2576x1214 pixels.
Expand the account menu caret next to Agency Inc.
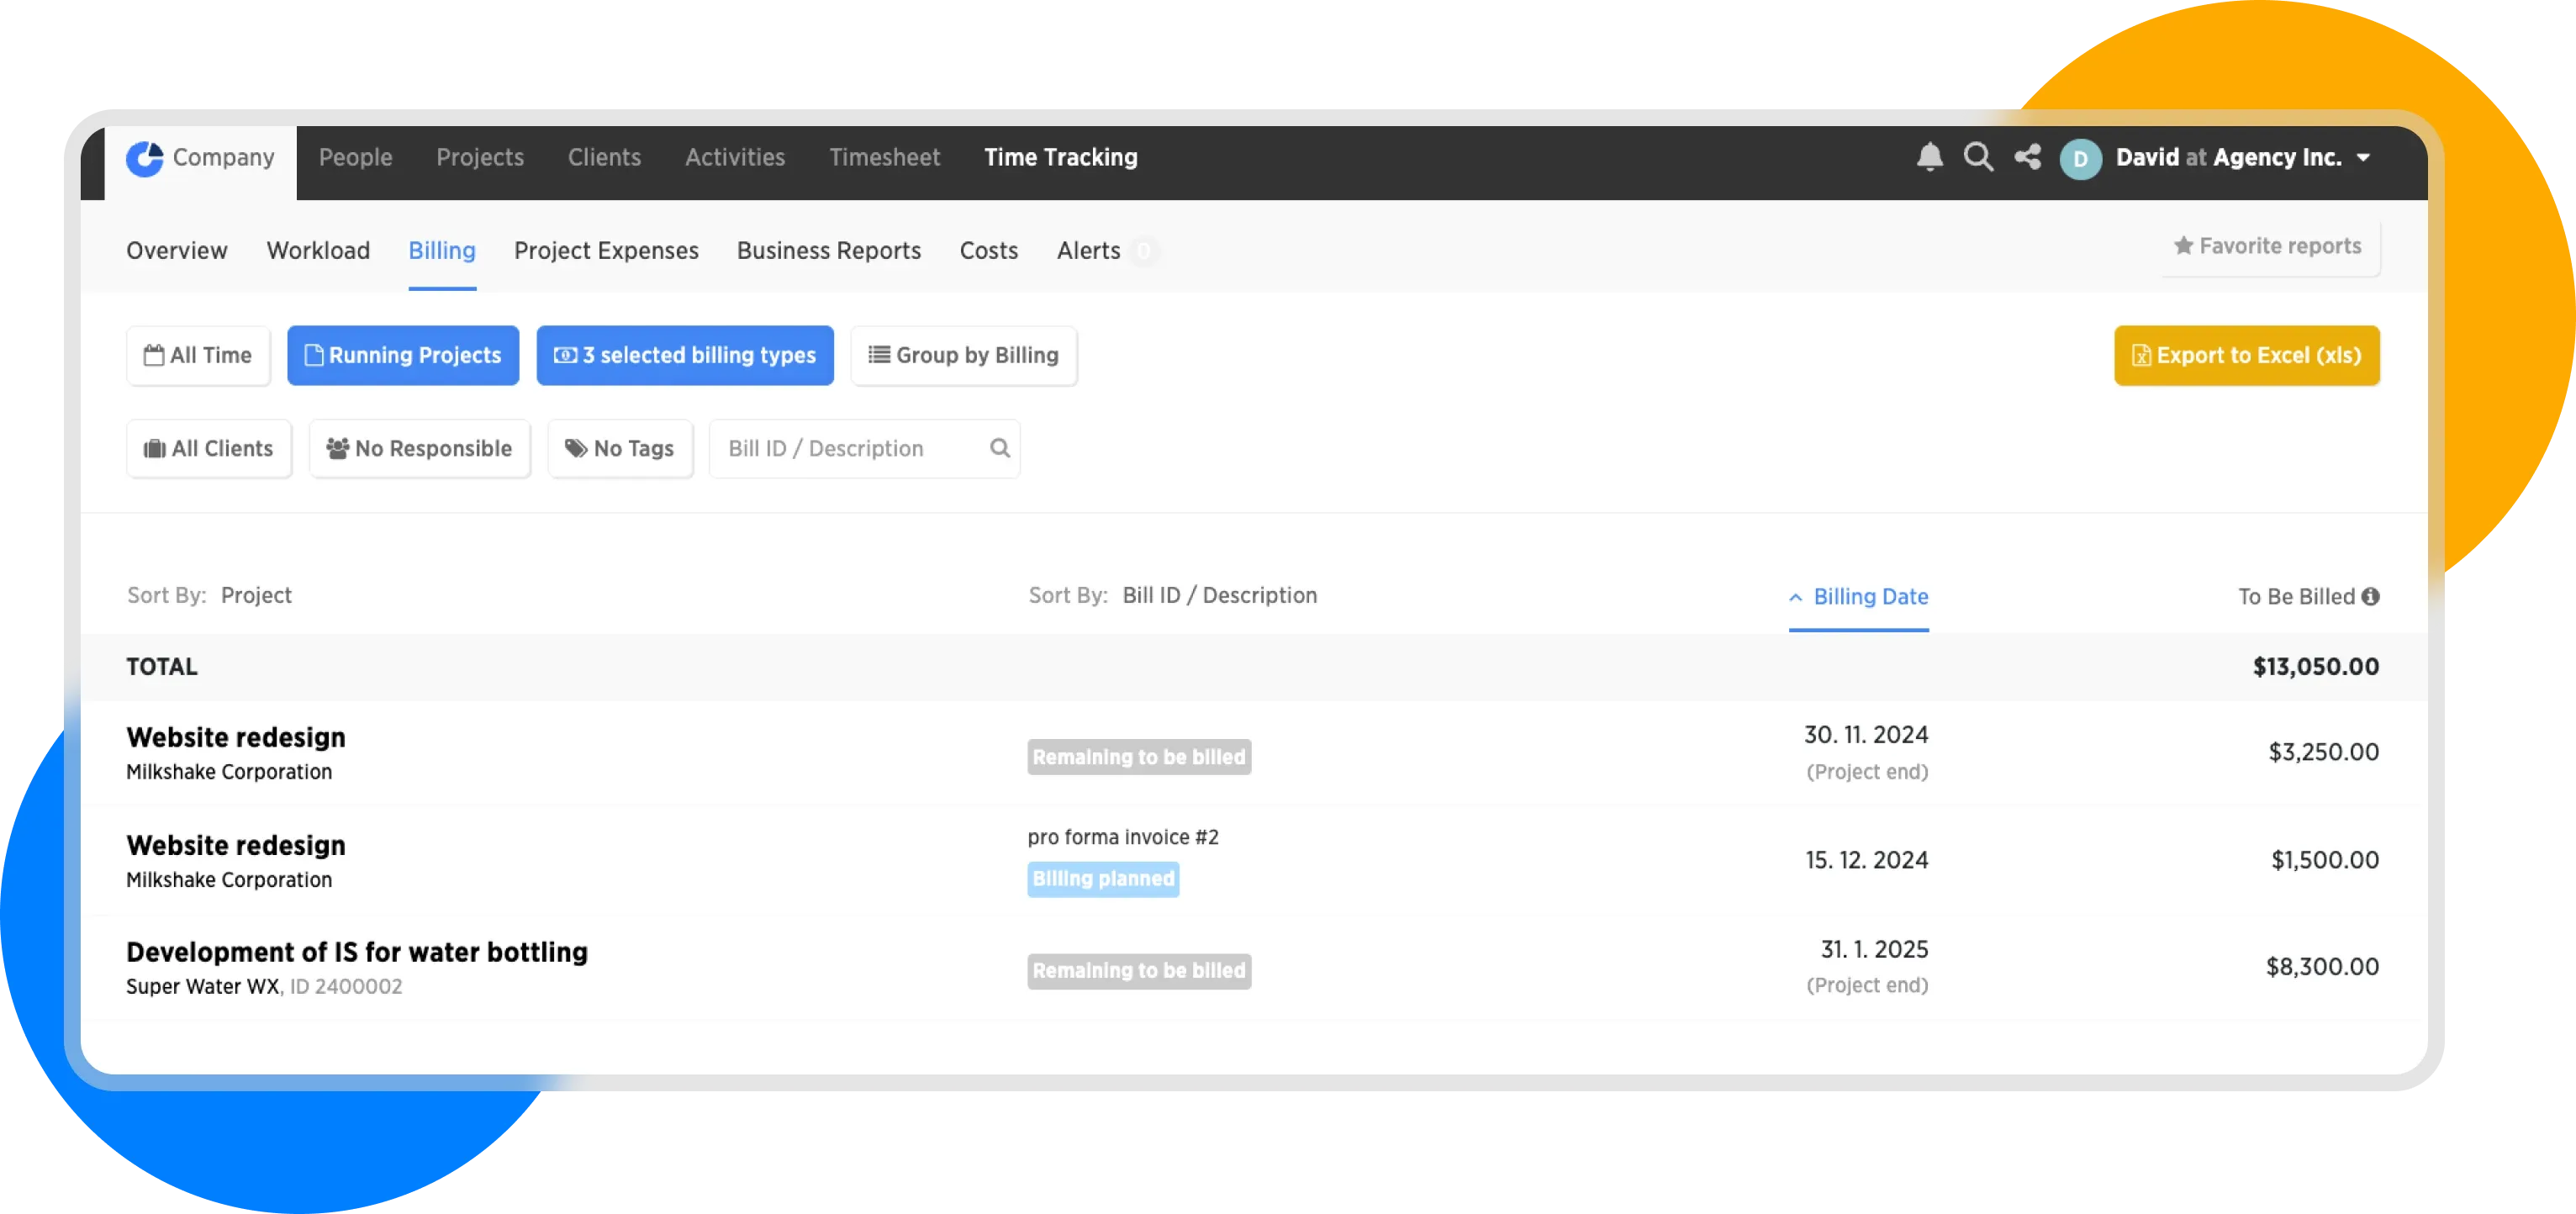[2363, 158]
